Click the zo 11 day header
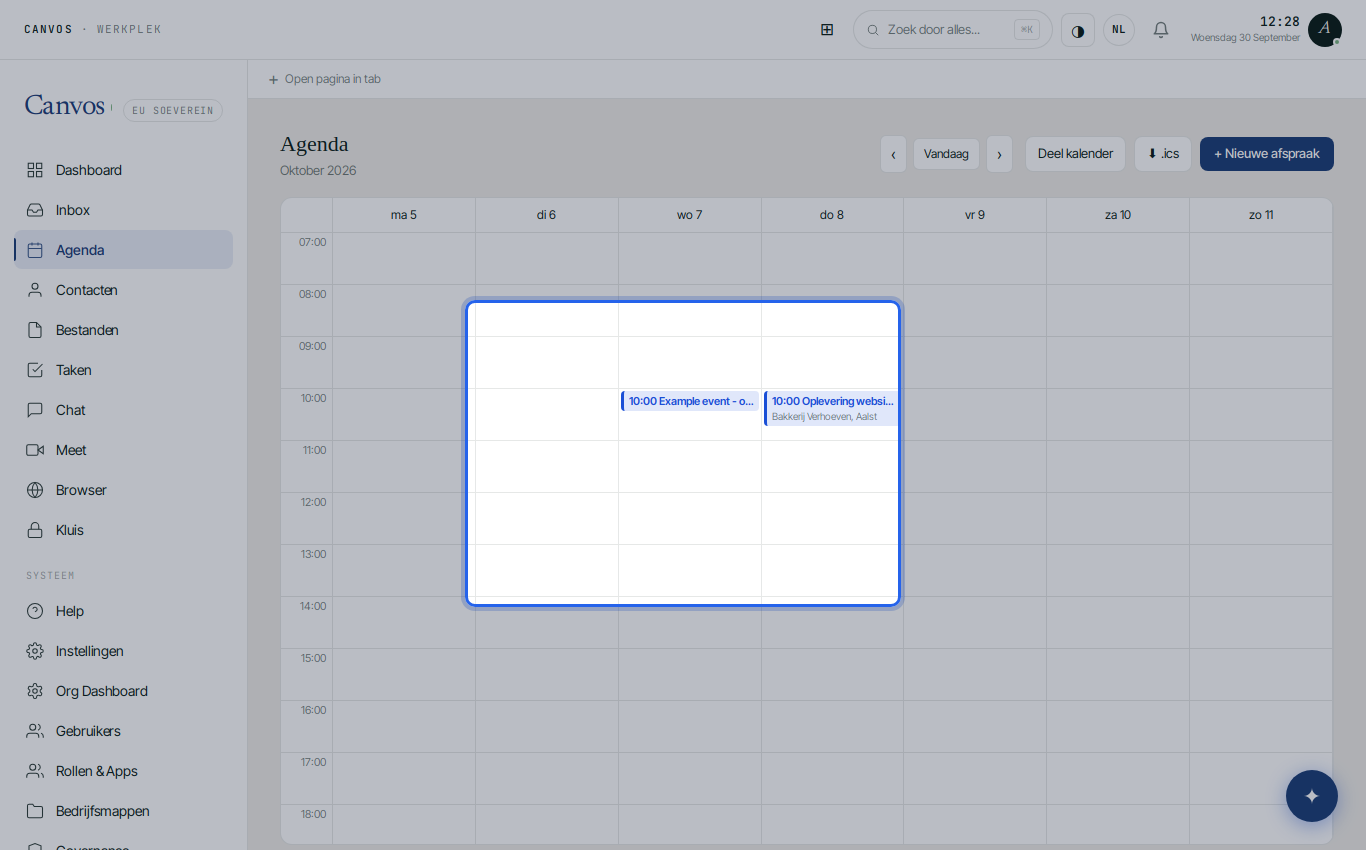Viewport: 1366px width, 850px height. [1261, 215]
